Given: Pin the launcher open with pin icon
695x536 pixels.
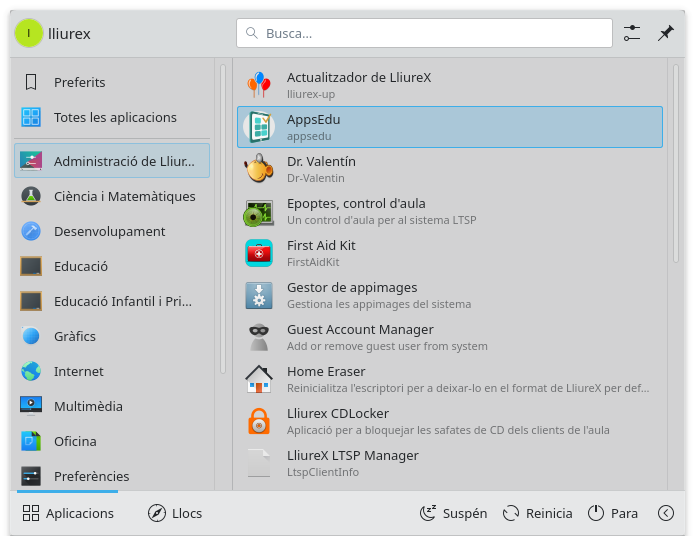Looking at the screenshot, I should tap(665, 33).
